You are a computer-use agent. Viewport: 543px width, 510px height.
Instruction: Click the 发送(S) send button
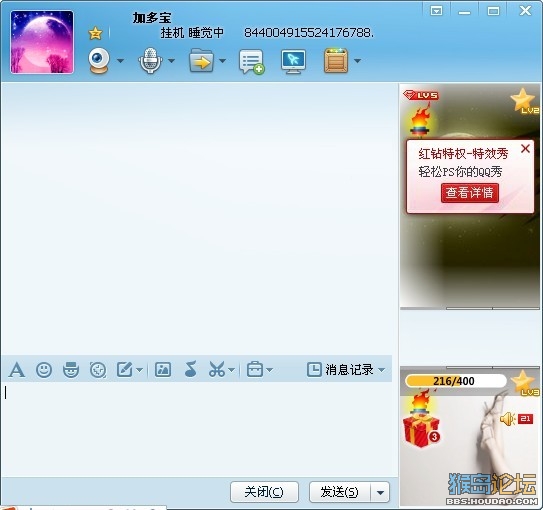coord(340,492)
